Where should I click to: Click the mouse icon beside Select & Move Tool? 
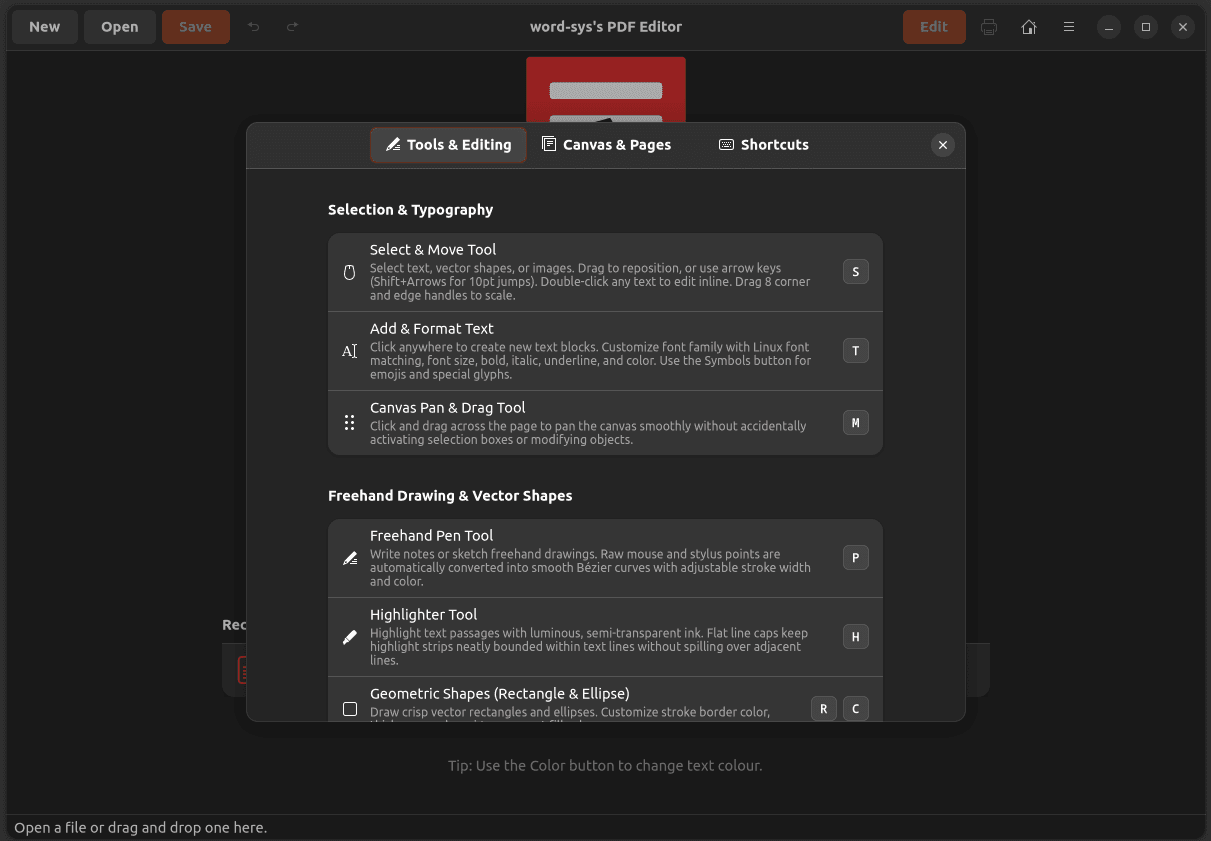tap(349, 272)
